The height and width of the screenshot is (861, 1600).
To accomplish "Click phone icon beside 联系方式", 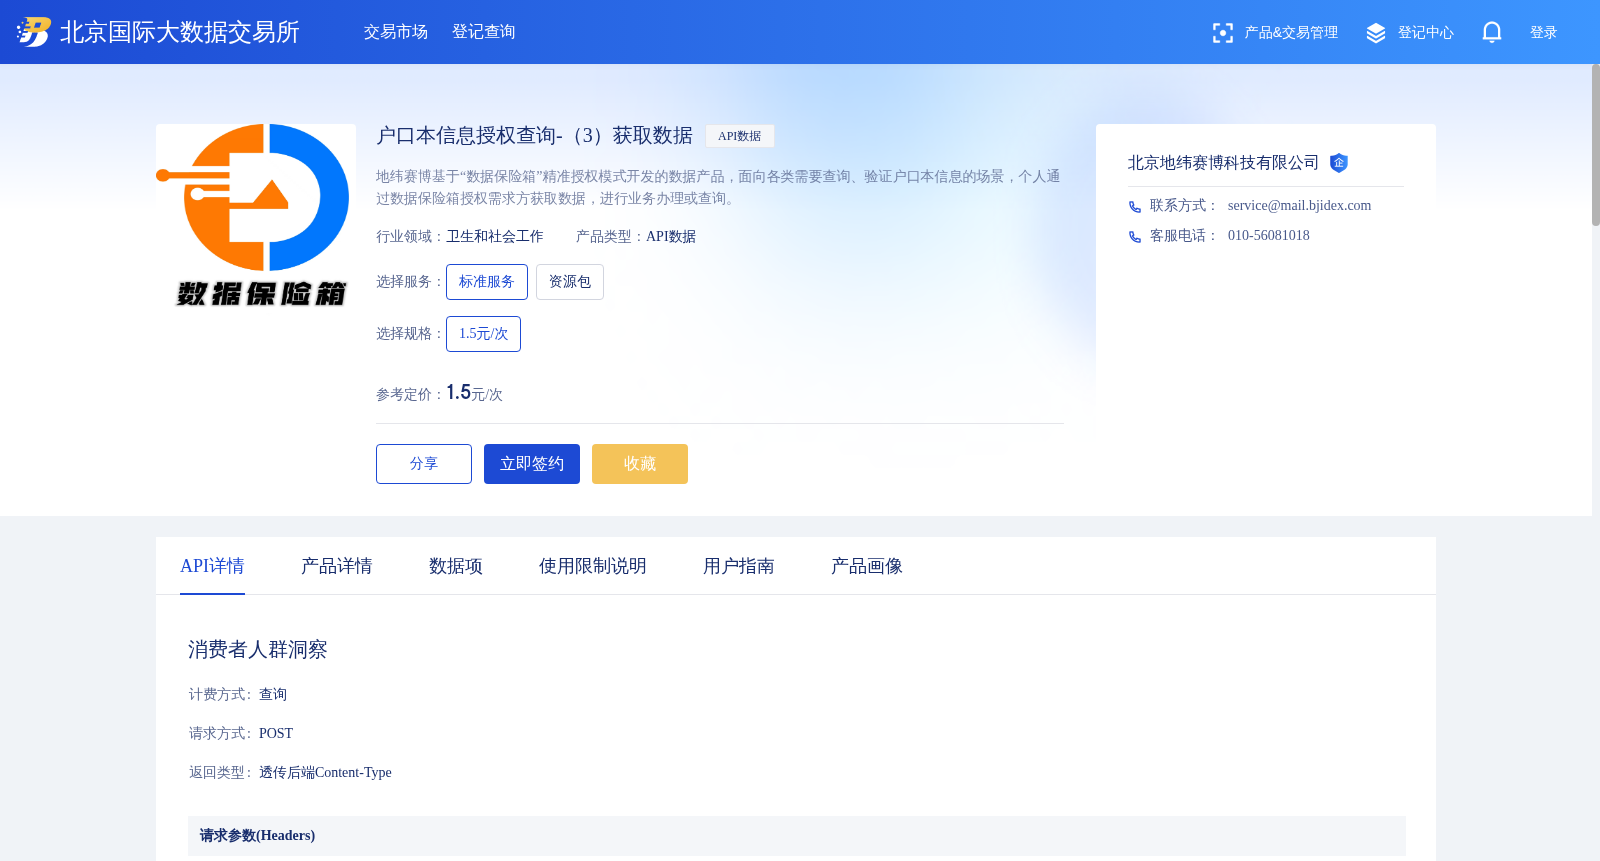I will [1135, 207].
